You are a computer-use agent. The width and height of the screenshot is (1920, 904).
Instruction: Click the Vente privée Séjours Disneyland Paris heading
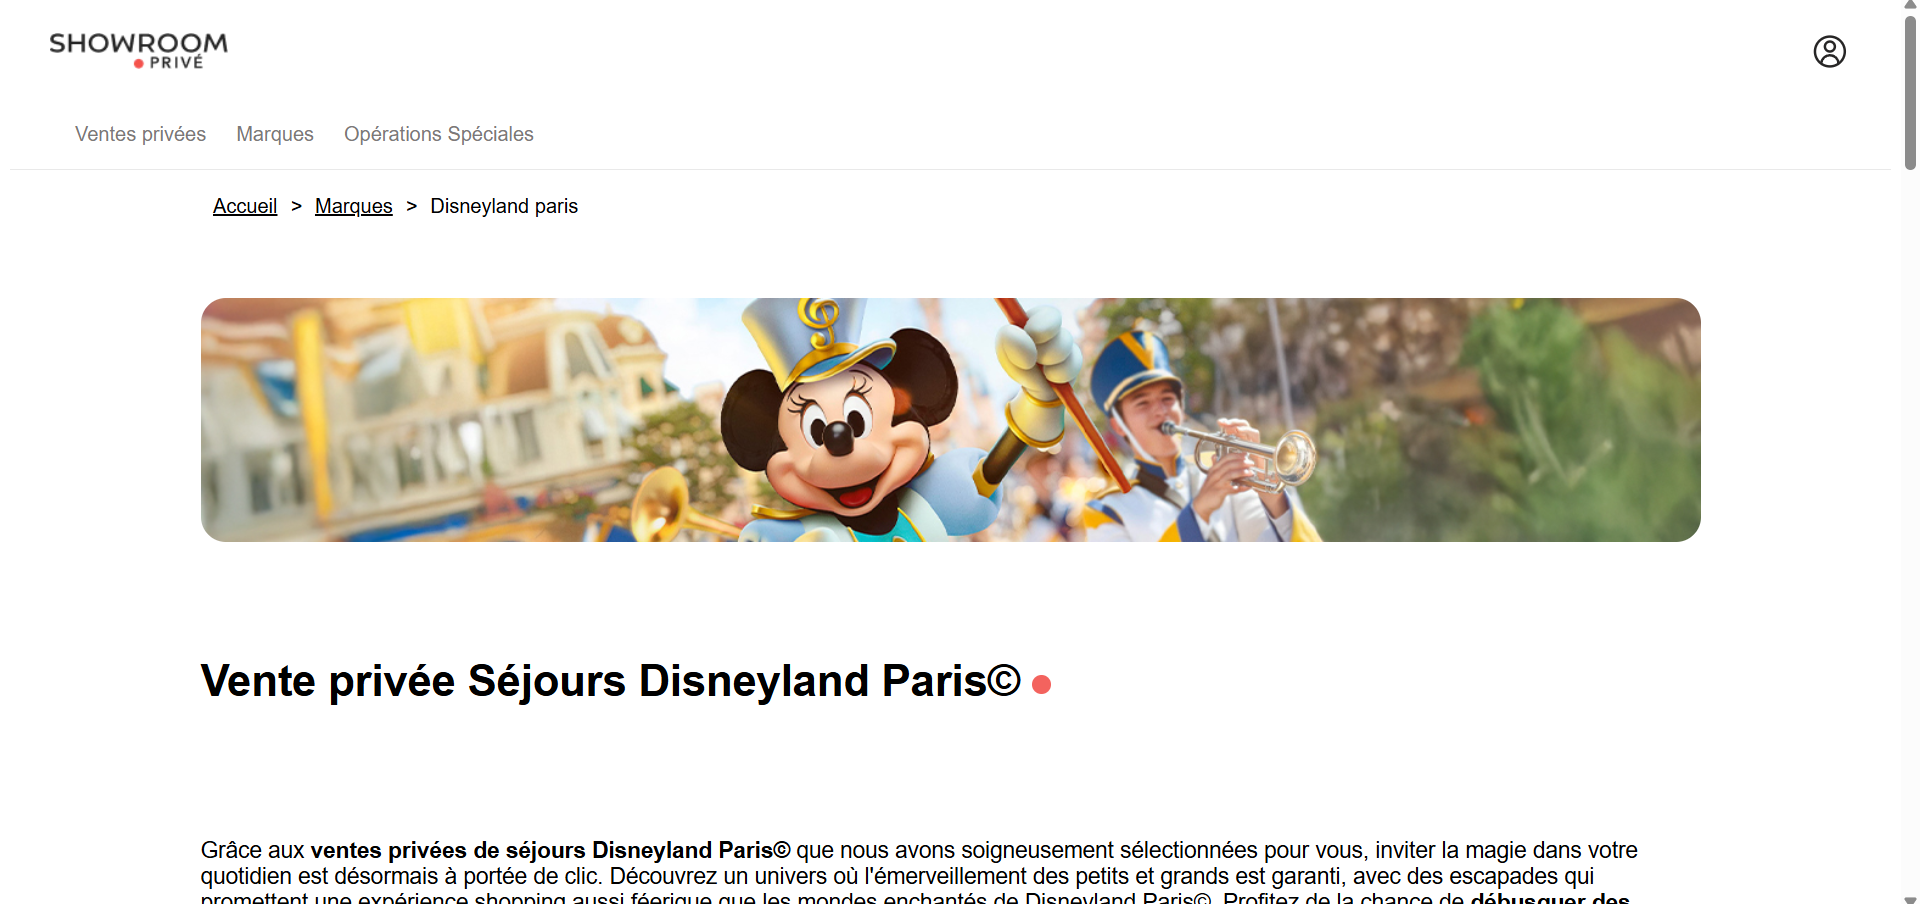pyautogui.click(x=610, y=681)
